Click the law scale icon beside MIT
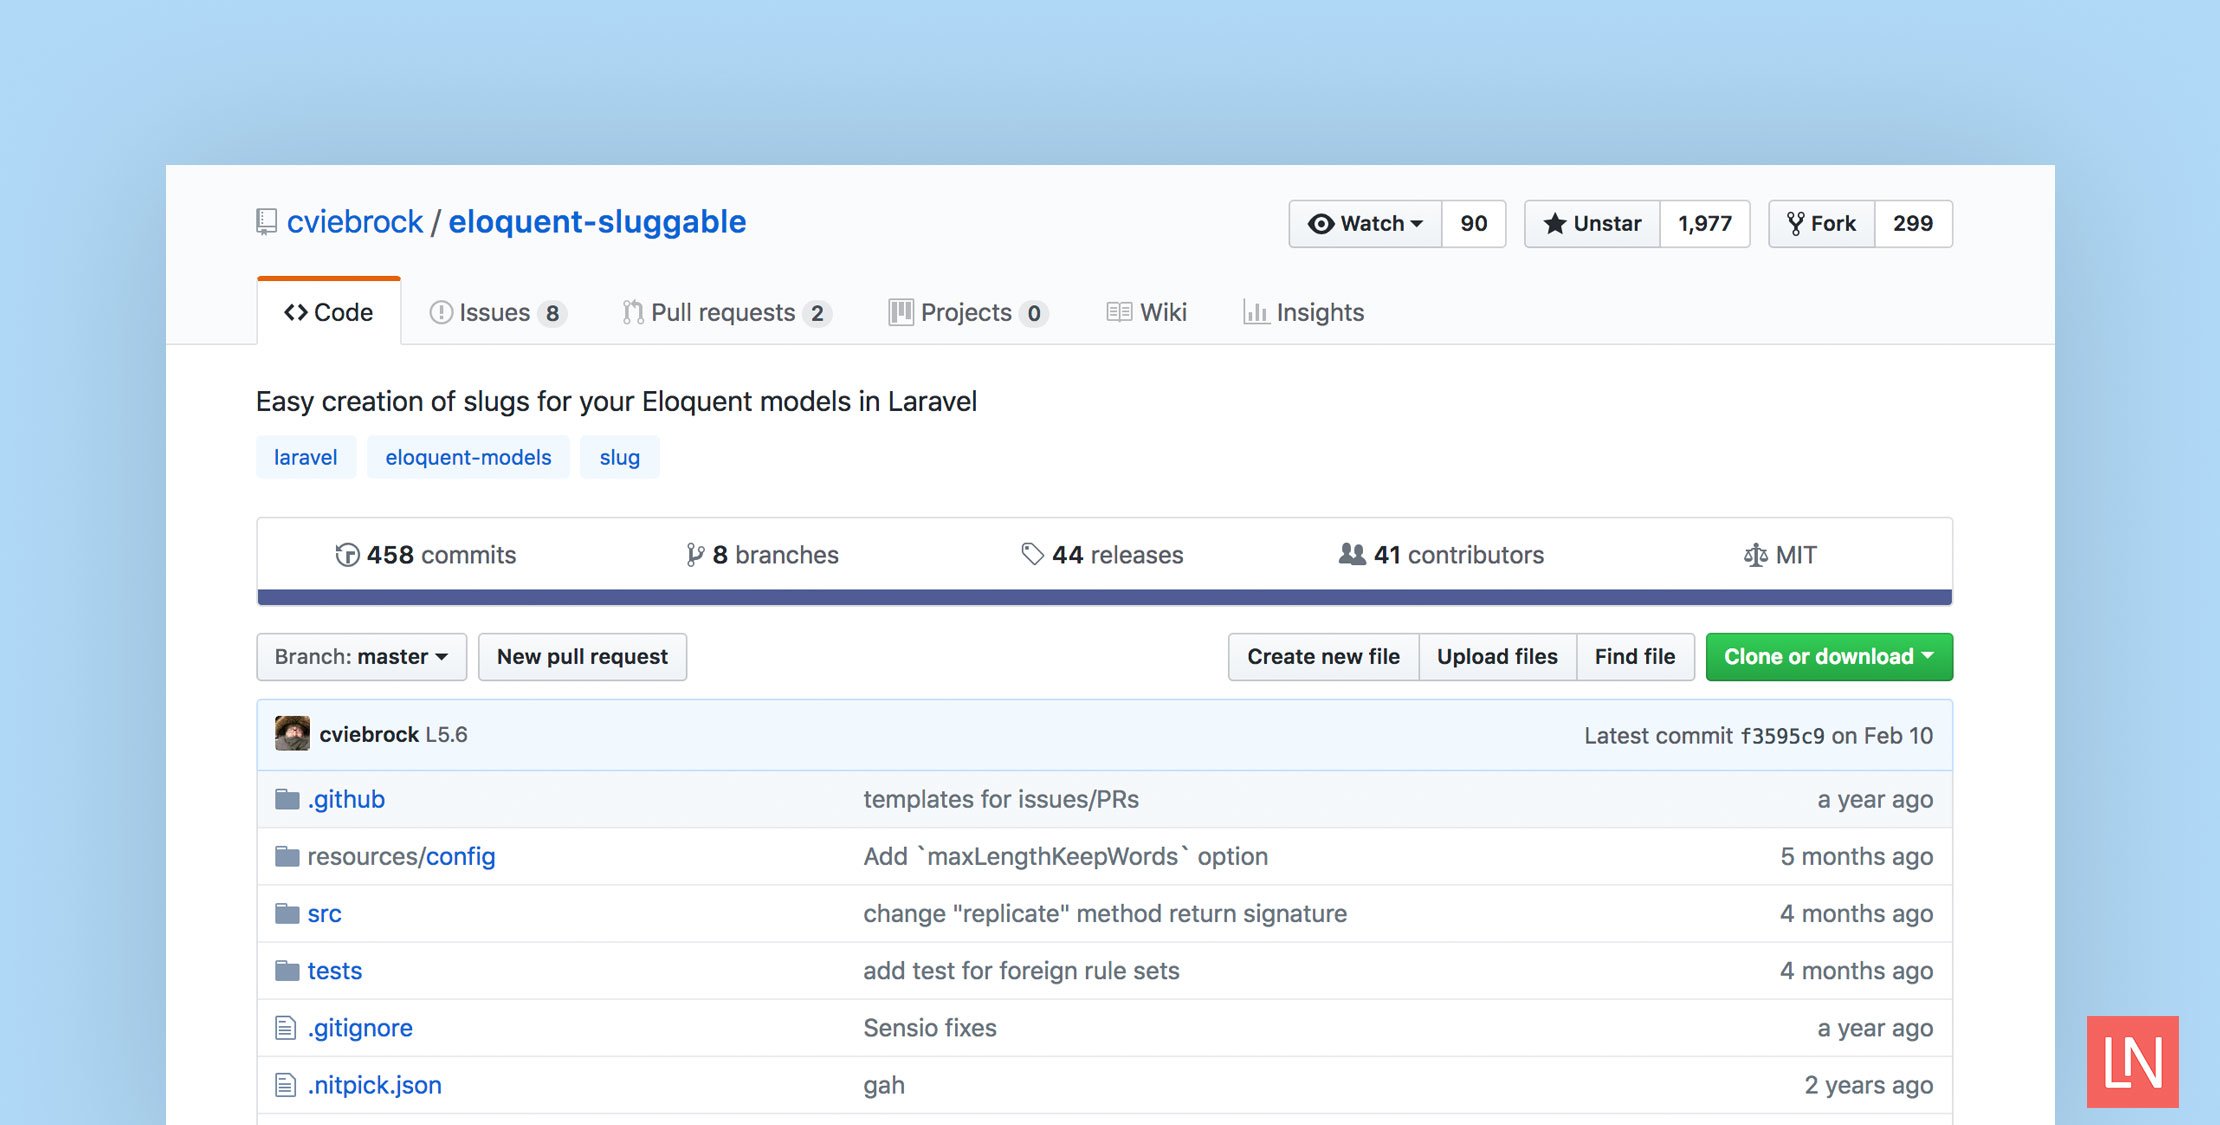The height and width of the screenshot is (1125, 2220). click(x=1755, y=555)
